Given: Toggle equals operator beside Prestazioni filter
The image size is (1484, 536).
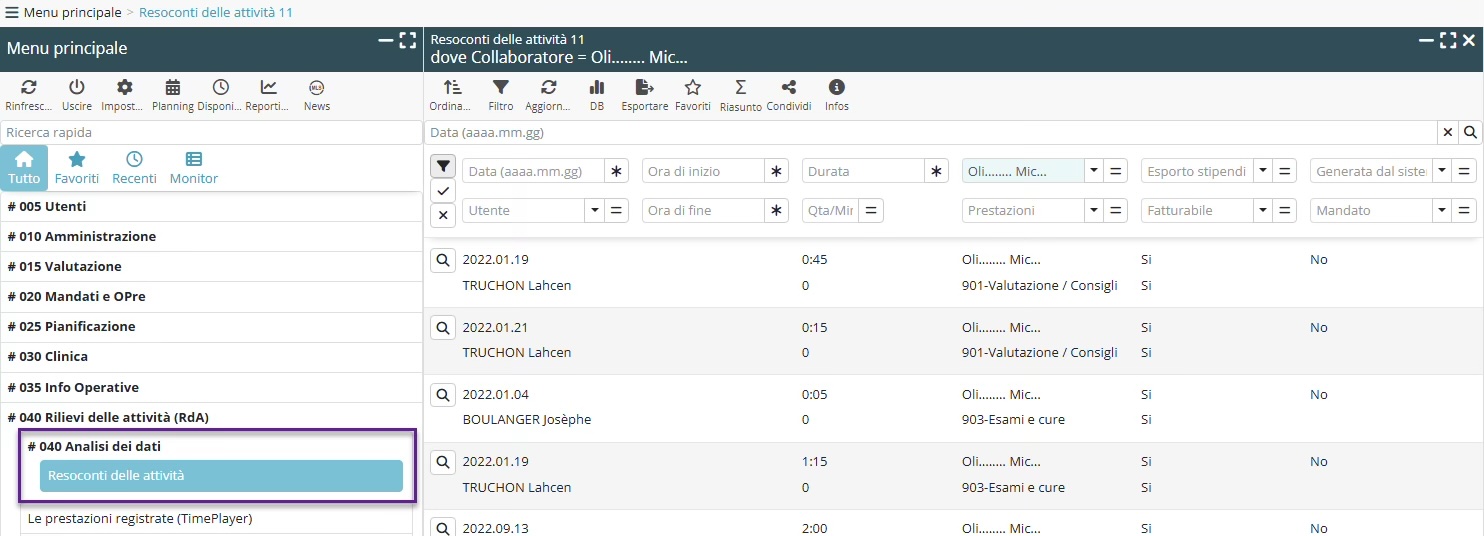Looking at the screenshot, I should point(1117,211).
